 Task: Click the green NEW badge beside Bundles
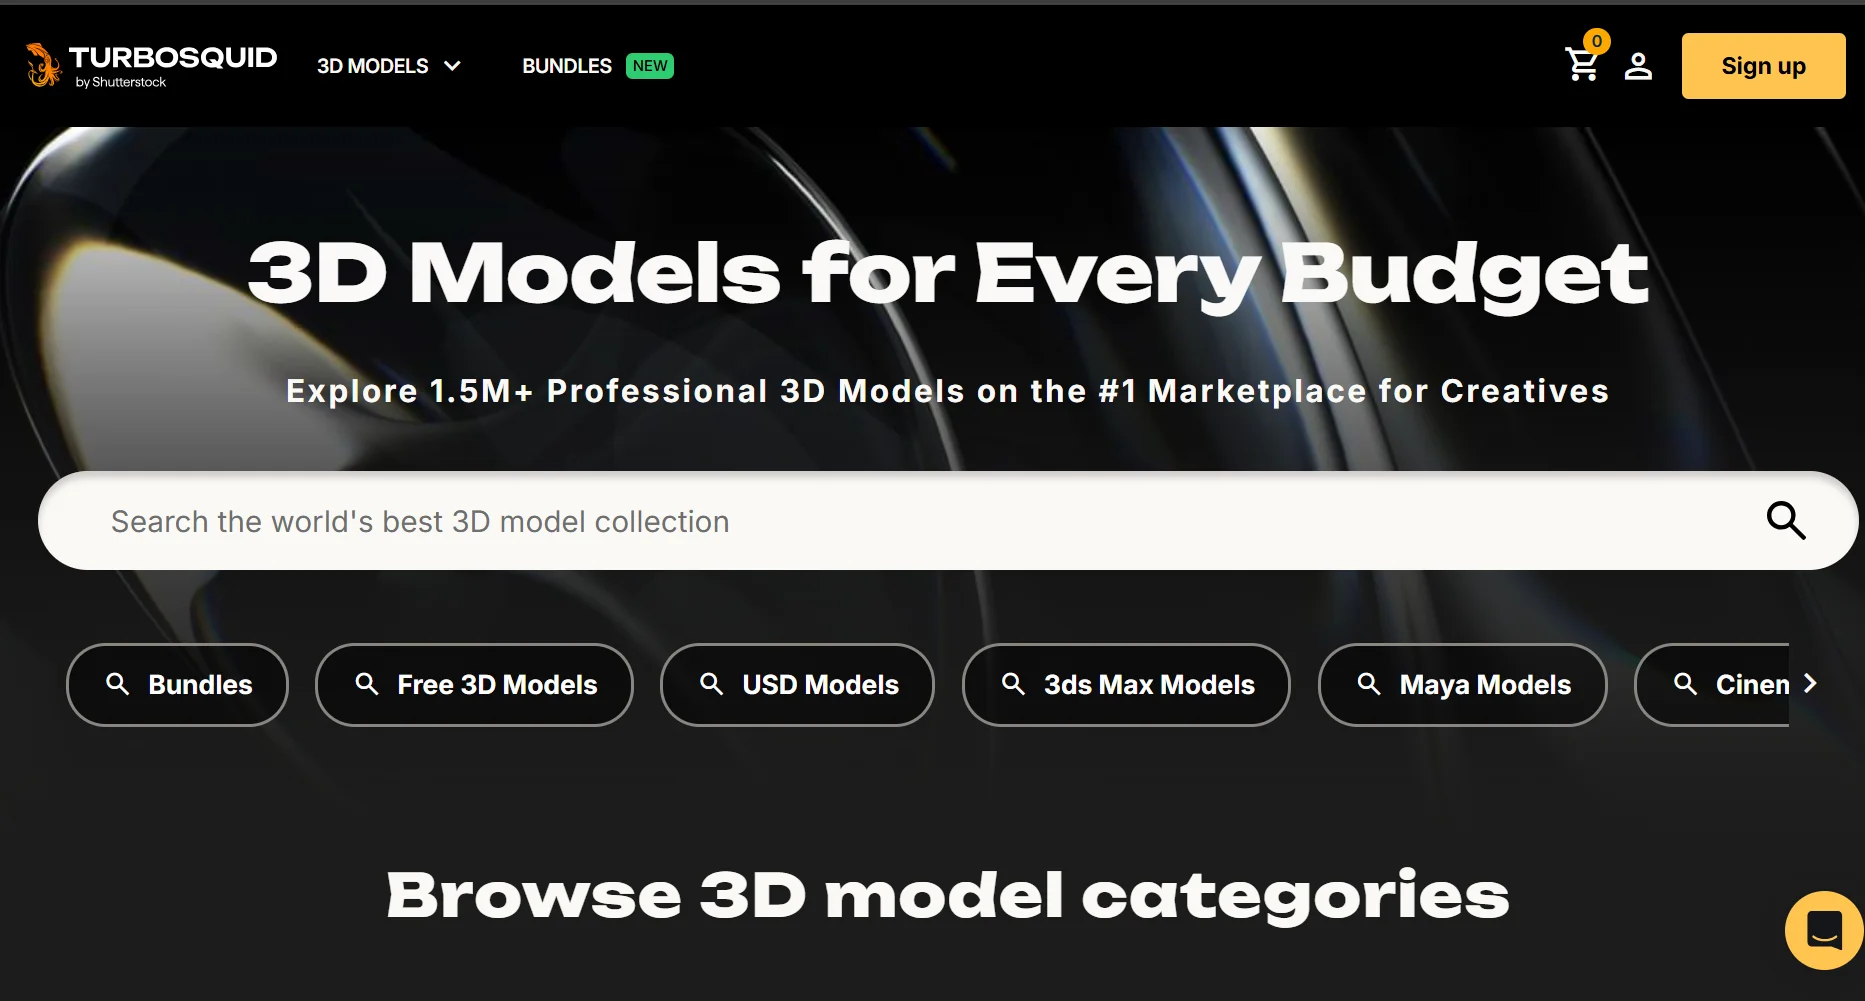[650, 66]
